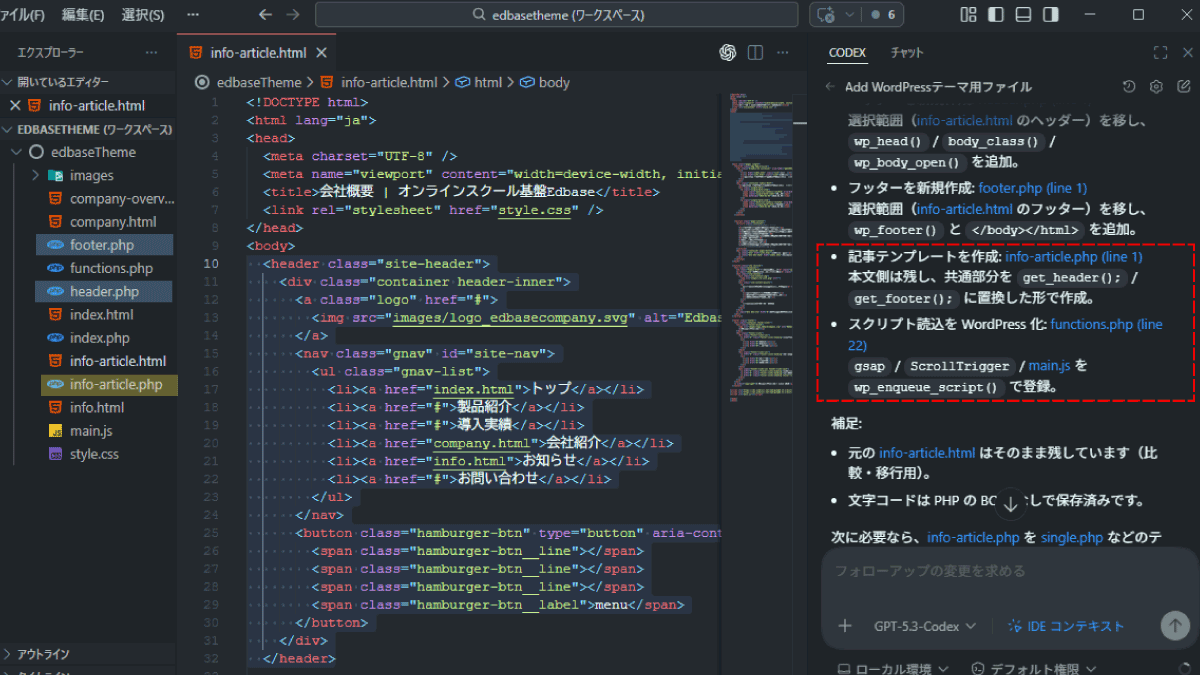The height and width of the screenshot is (675, 1200).
Task: Open Codex from the editor title icon
Action: [x=728, y=52]
